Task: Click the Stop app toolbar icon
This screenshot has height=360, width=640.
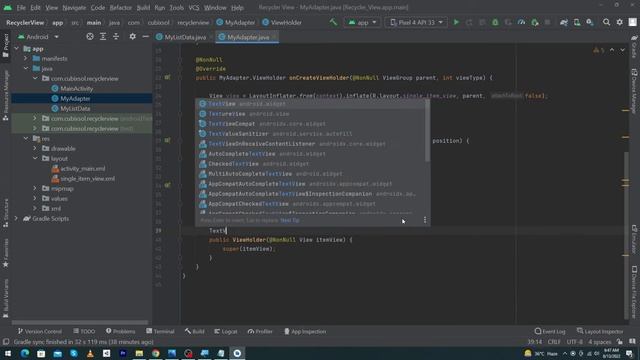Action: [547, 22]
